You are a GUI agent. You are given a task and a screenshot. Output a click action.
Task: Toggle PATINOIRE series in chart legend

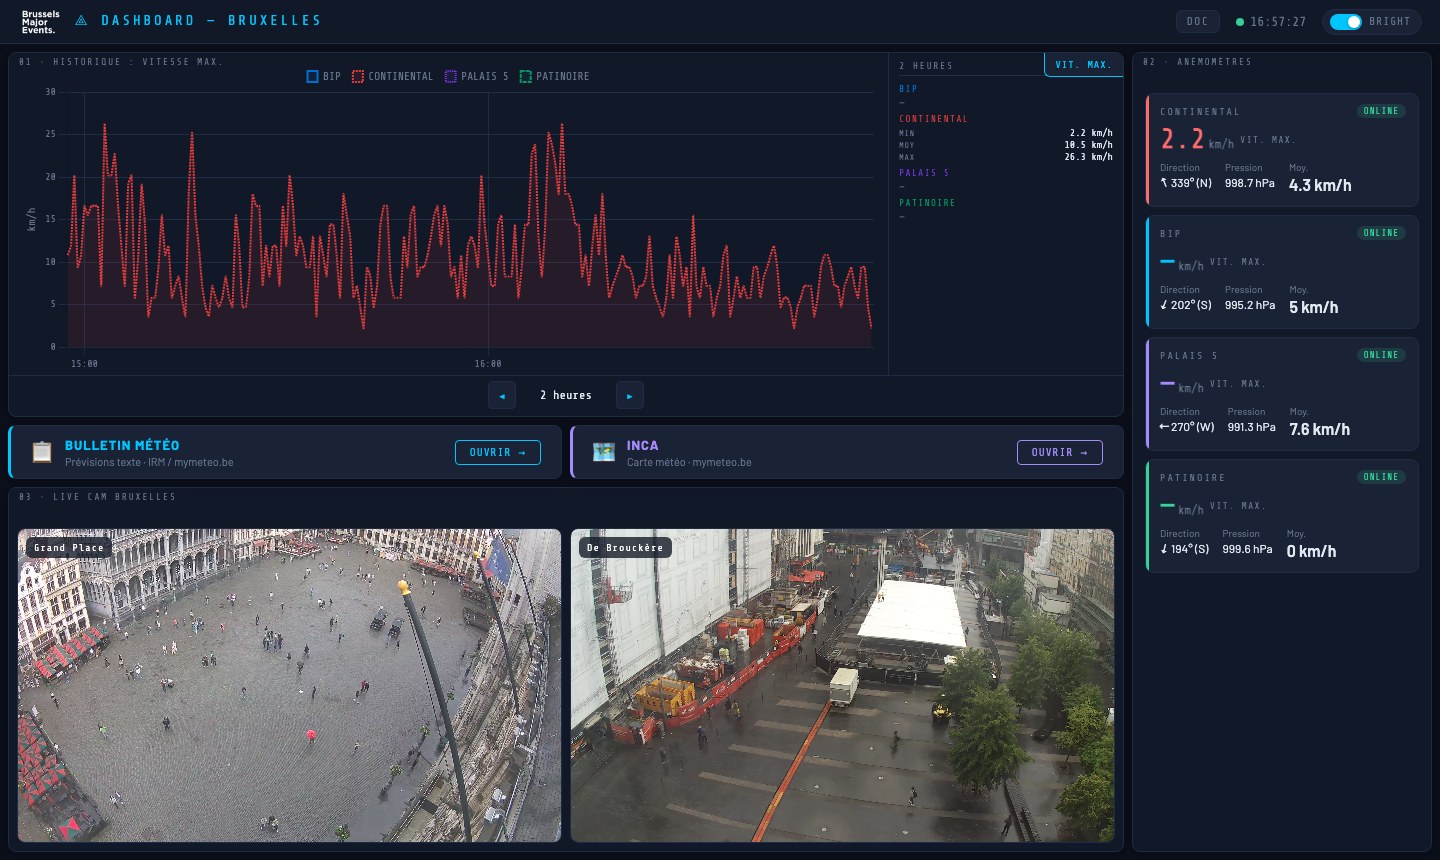554,76
